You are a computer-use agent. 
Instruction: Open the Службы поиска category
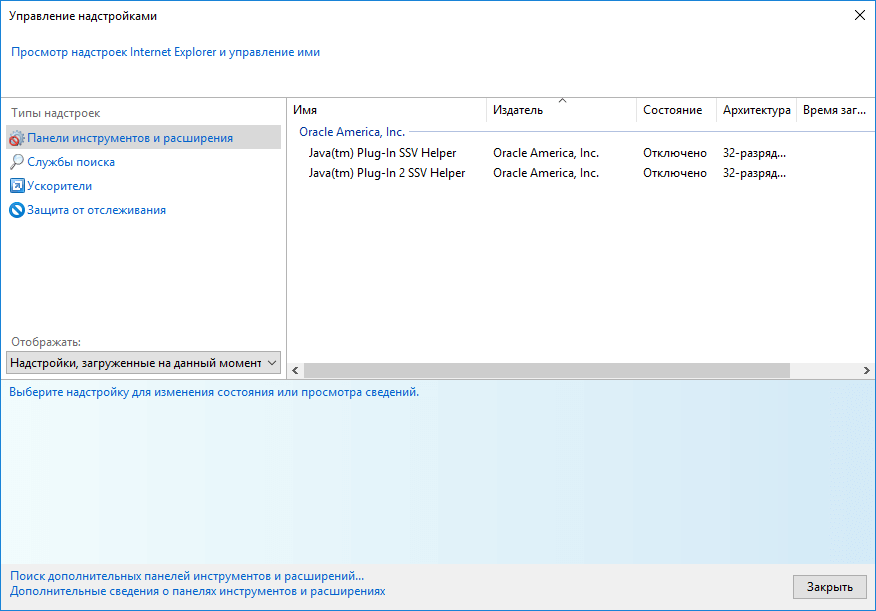(x=71, y=162)
